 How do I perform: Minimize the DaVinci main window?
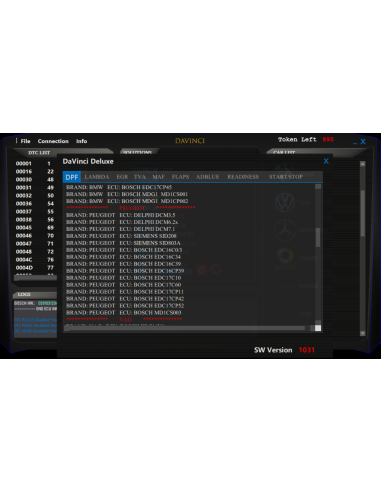pyautogui.click(x=355, y=142)
